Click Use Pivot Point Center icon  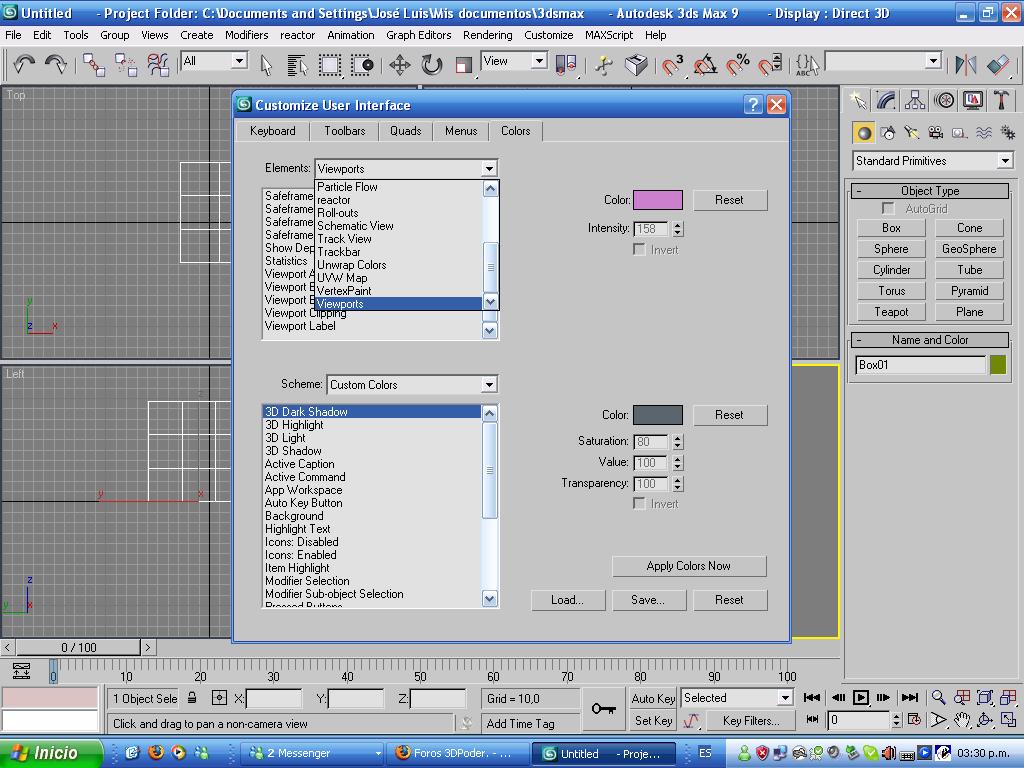click(x=566, y=65)
